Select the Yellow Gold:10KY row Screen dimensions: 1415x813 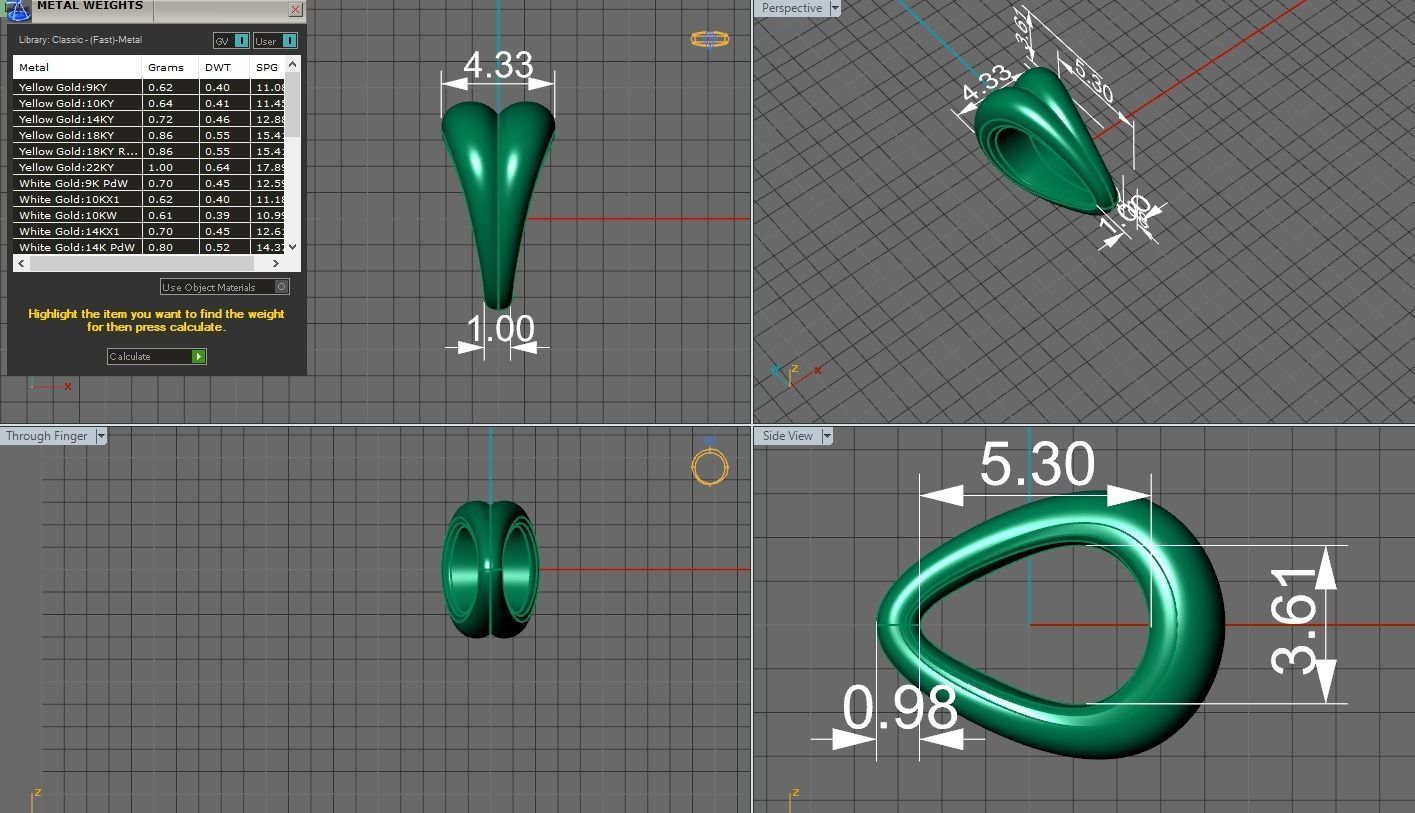pyautogui.click(x=150, y=103)
